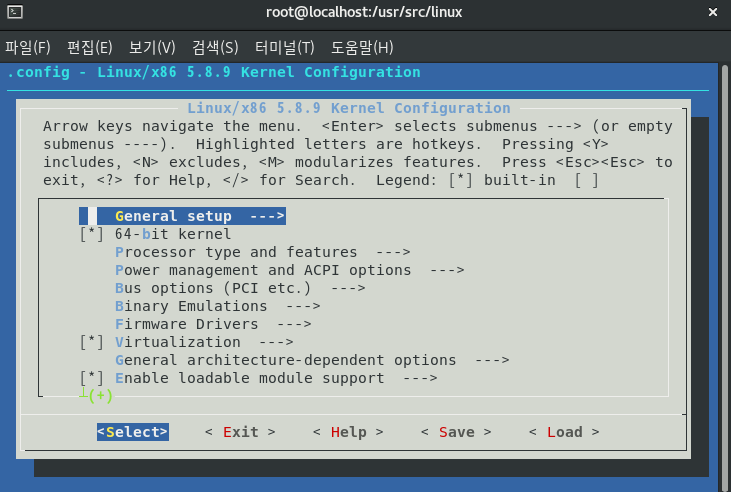731x492 pixels.
Task: Expand the Virtualization submenu arrow
Action: click(x=276, y=342)
